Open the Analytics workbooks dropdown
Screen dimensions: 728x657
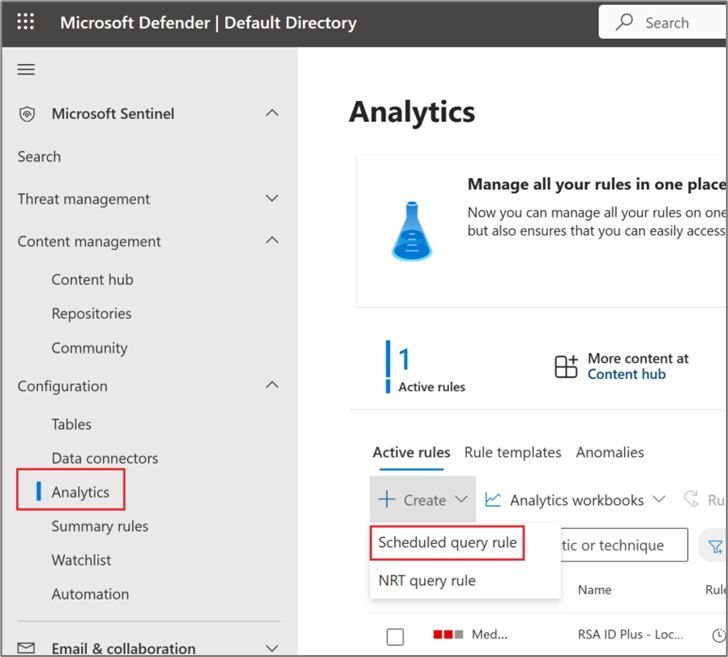pos(658,500)
